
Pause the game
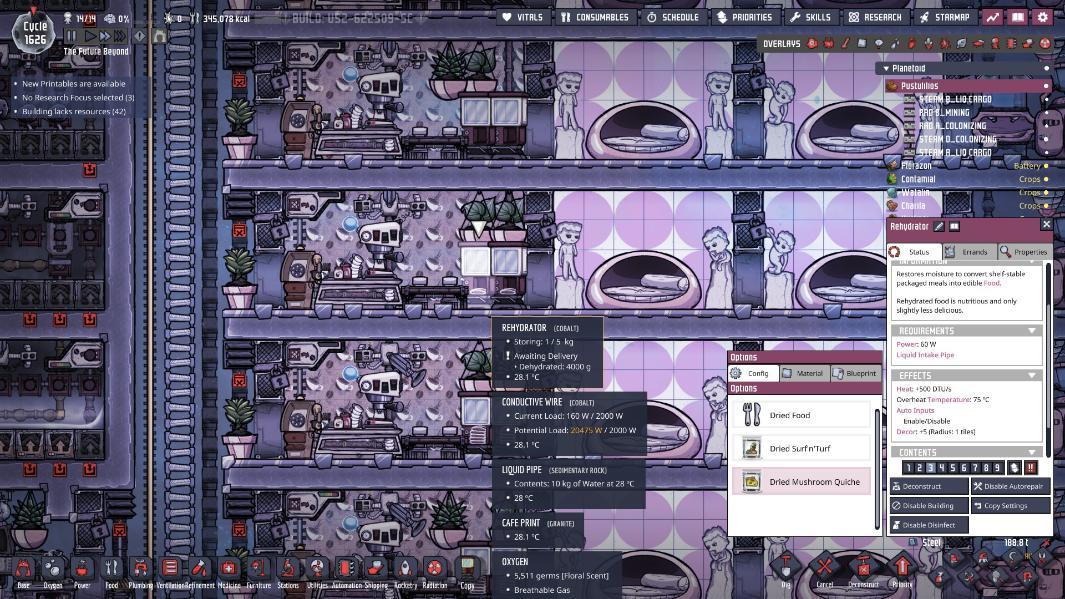coord(71,35)
